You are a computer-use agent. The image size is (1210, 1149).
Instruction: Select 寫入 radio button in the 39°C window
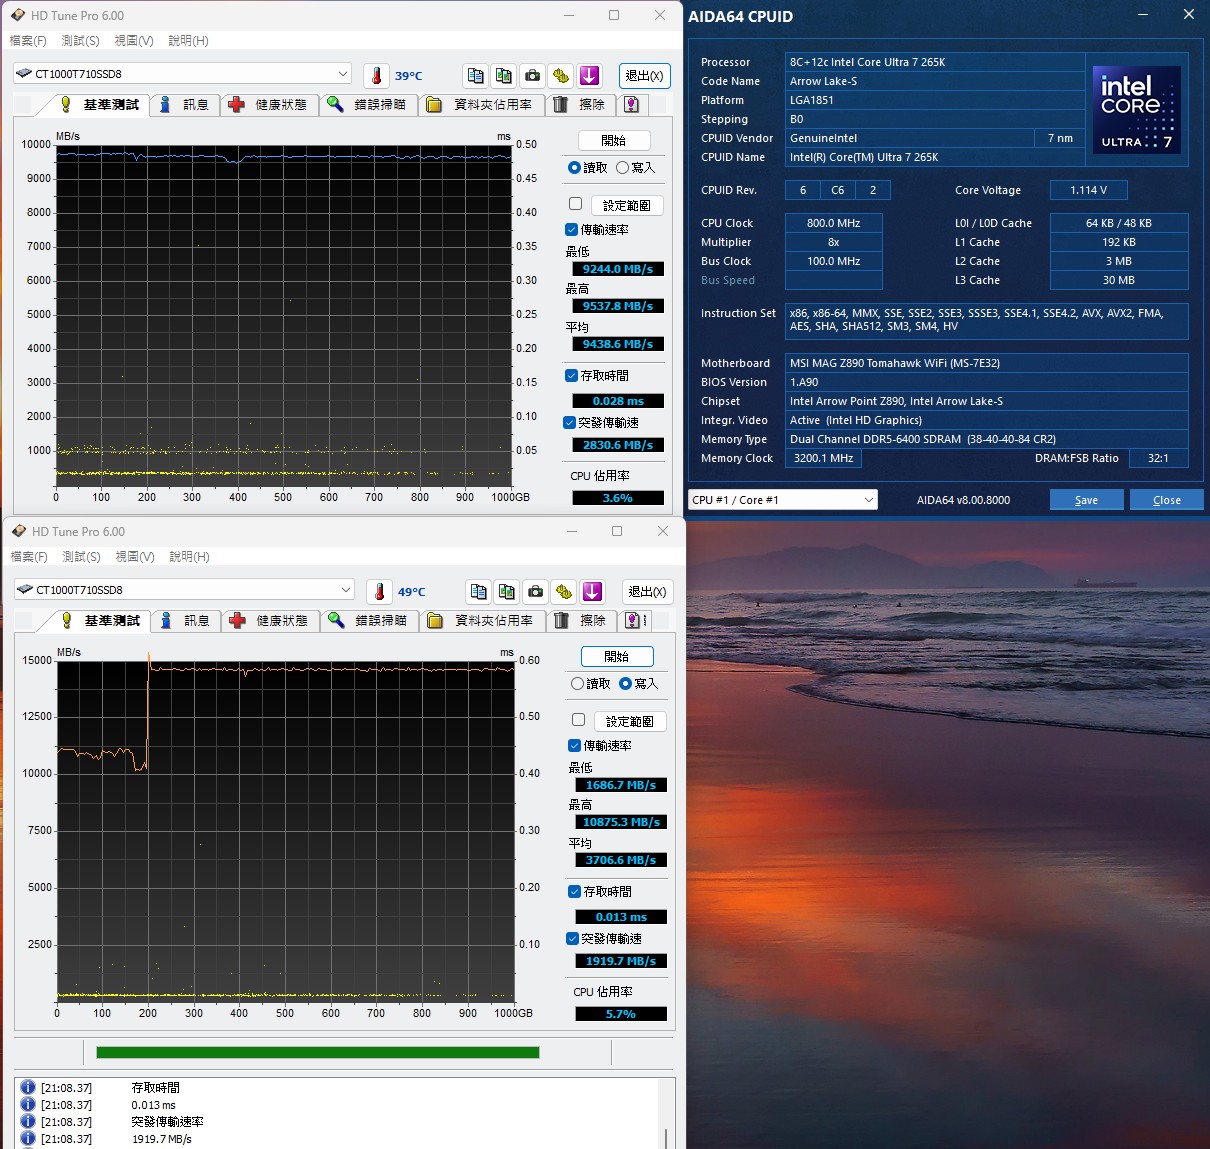click(623, 168)
